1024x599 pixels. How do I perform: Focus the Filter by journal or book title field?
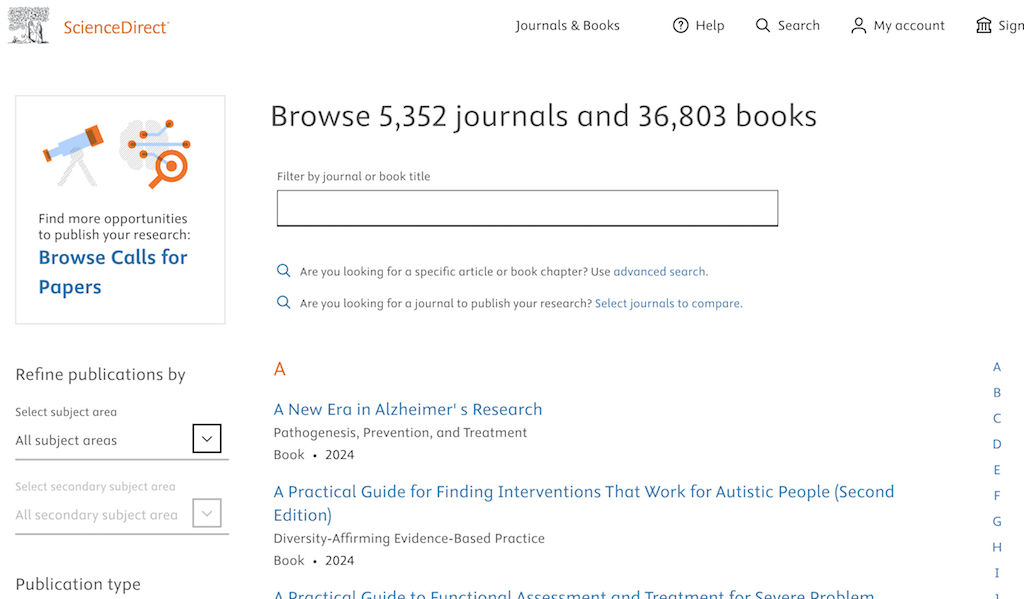pyautogui.click(x=527, y=208)
